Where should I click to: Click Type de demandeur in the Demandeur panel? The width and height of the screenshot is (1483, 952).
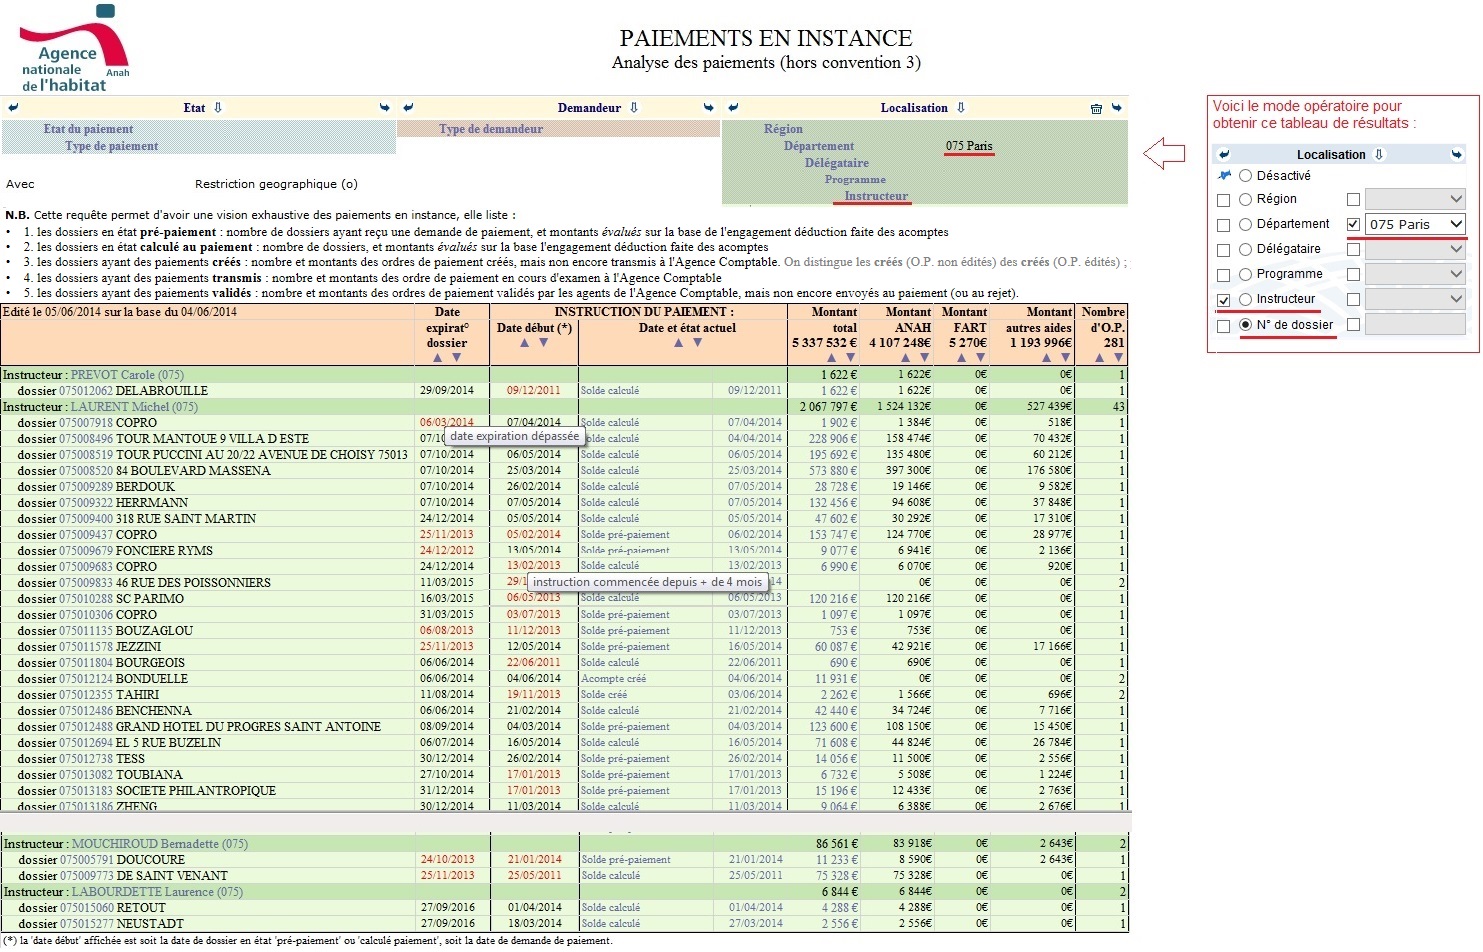491,129
